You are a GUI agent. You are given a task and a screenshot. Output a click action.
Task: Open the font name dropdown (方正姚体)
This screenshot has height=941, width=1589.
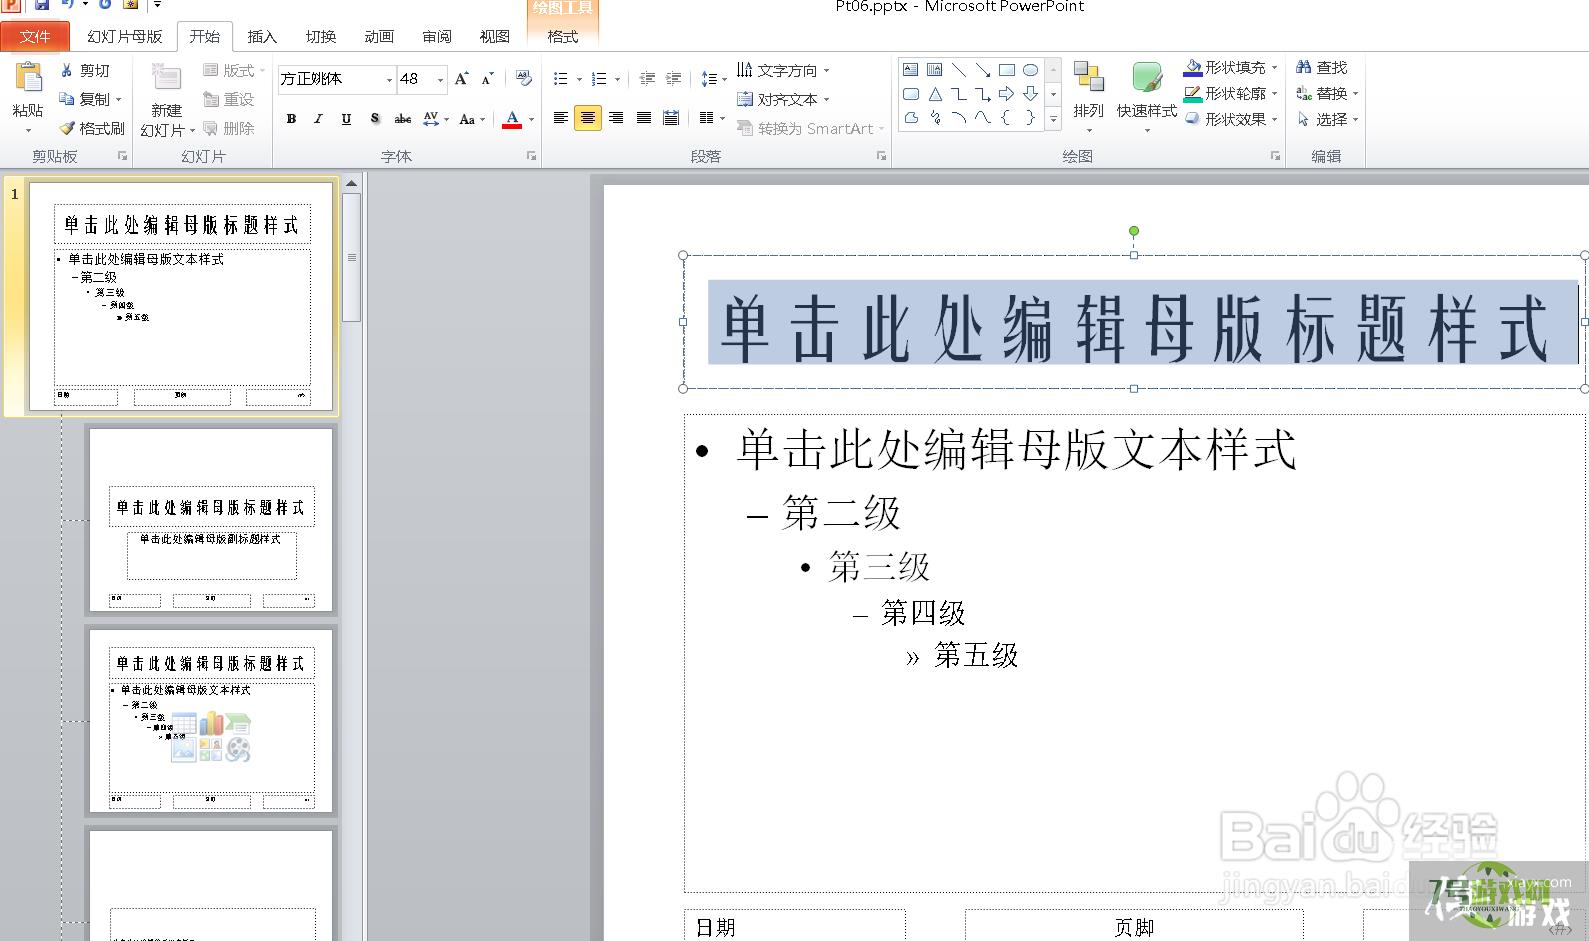(389, 79)
